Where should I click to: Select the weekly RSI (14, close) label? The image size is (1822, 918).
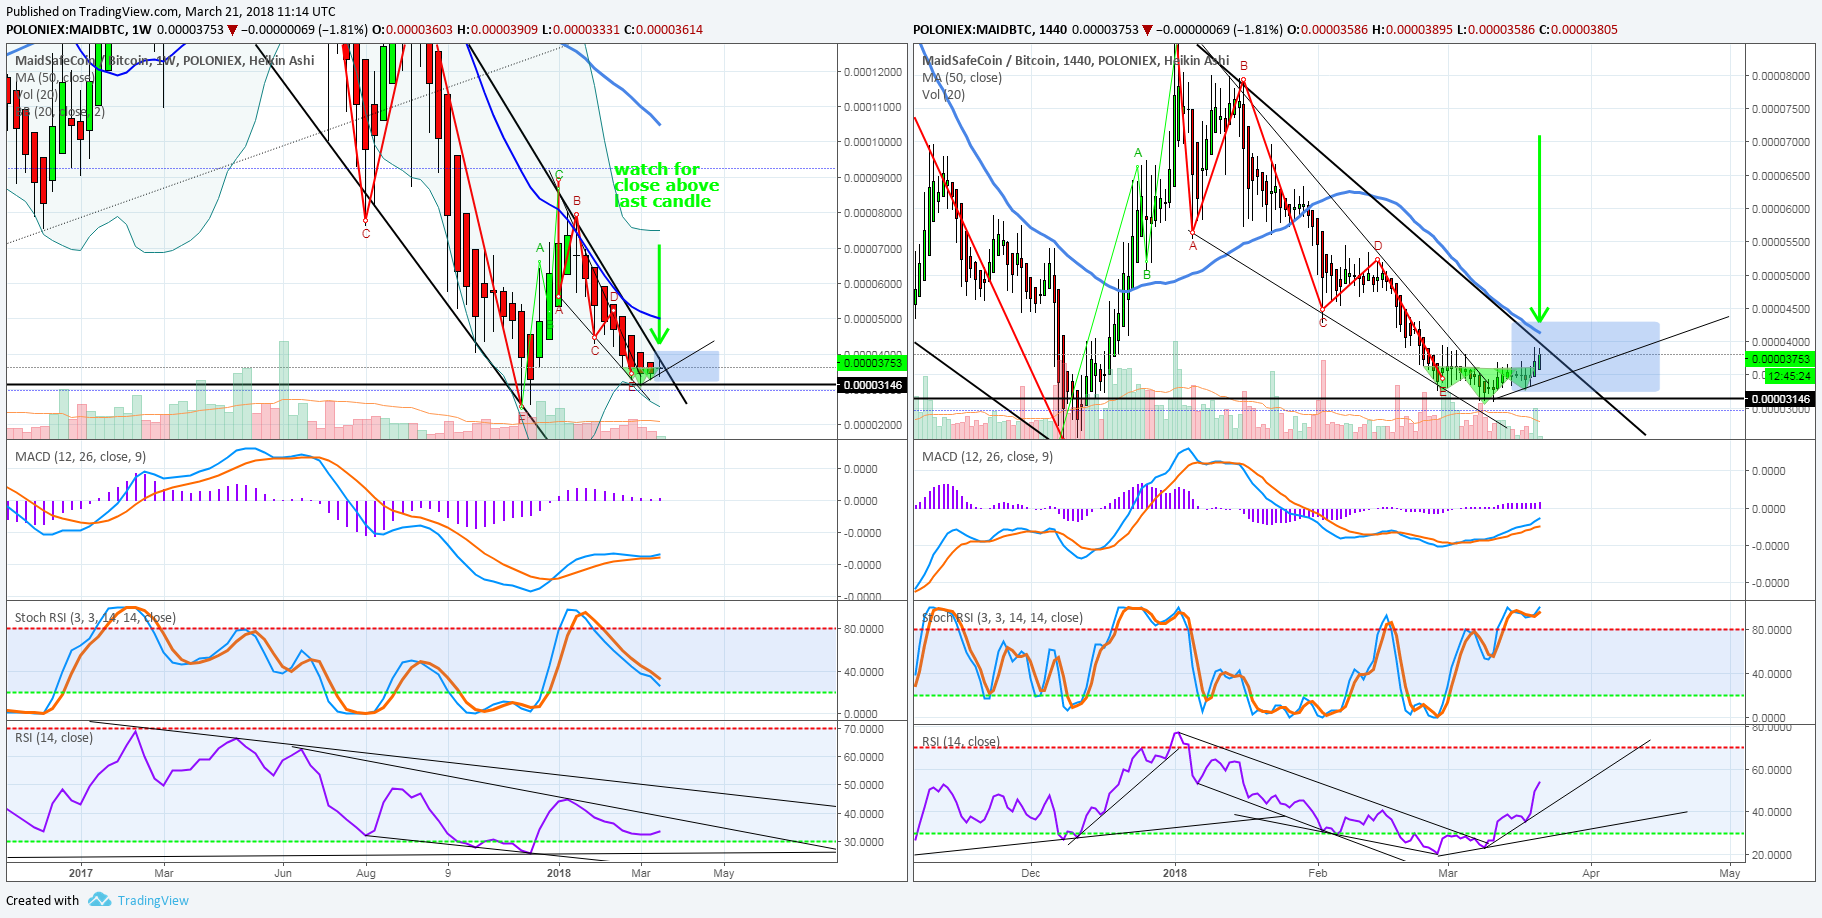54,737
